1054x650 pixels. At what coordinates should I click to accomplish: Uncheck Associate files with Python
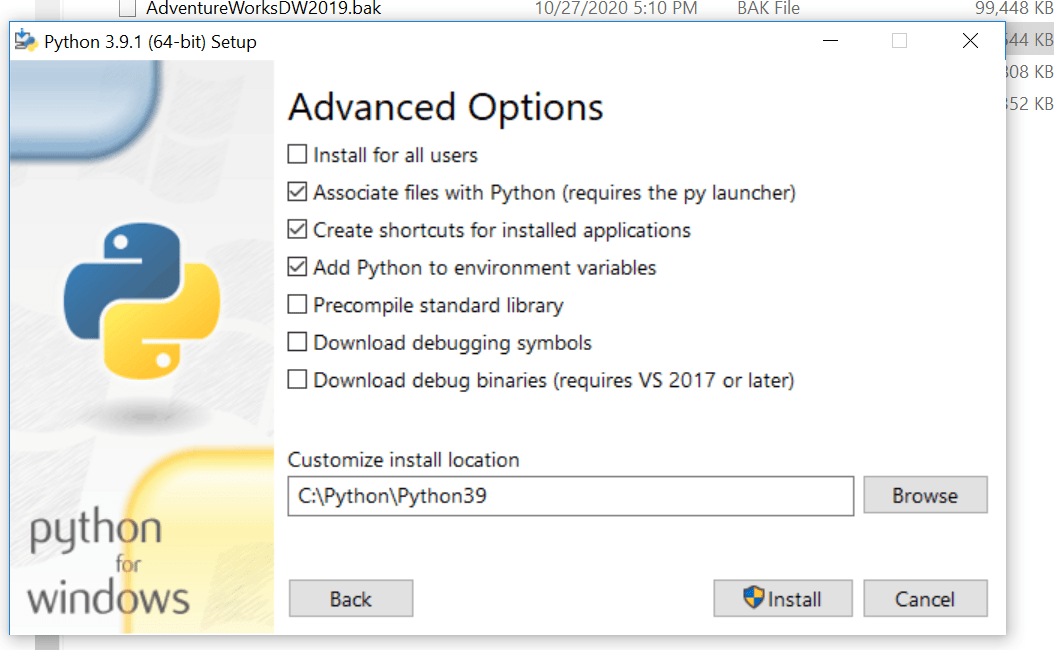tap(297, 192)
